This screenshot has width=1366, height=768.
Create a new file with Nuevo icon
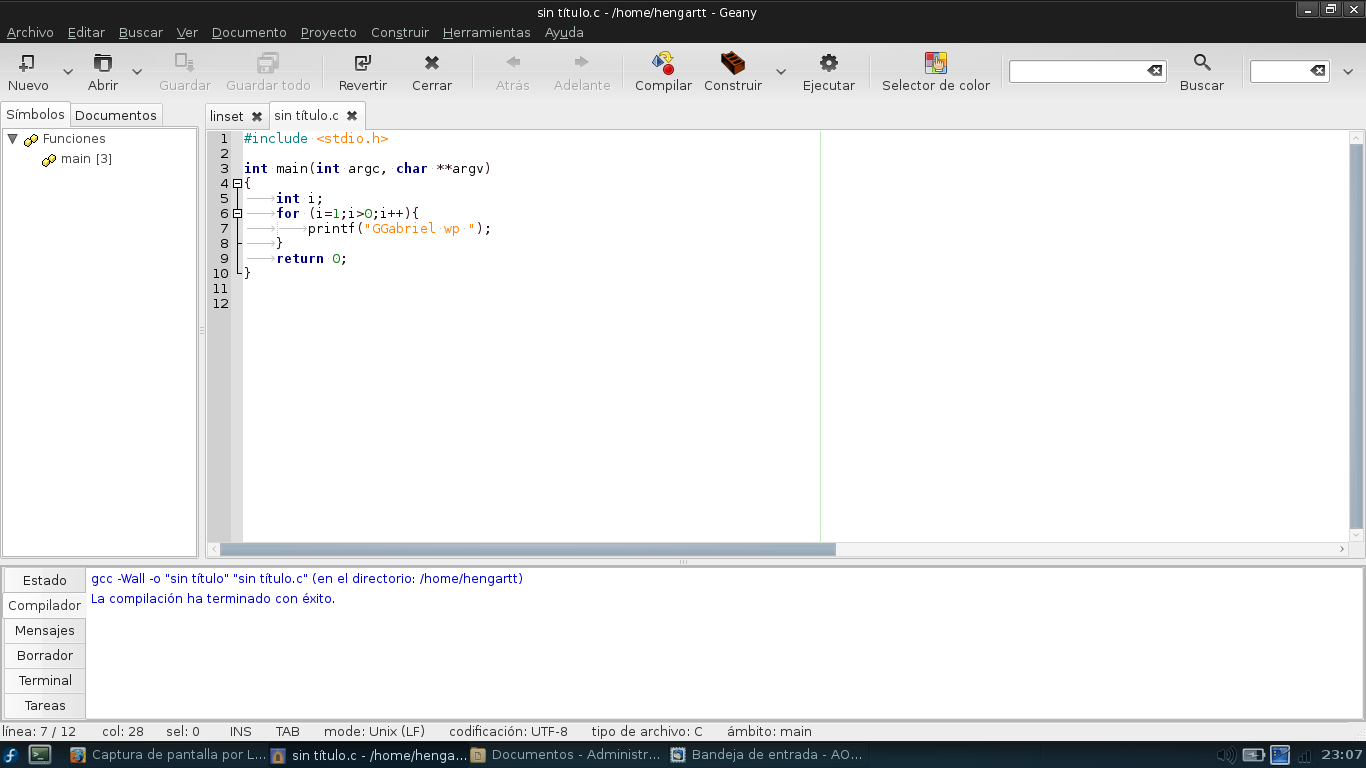27,63
